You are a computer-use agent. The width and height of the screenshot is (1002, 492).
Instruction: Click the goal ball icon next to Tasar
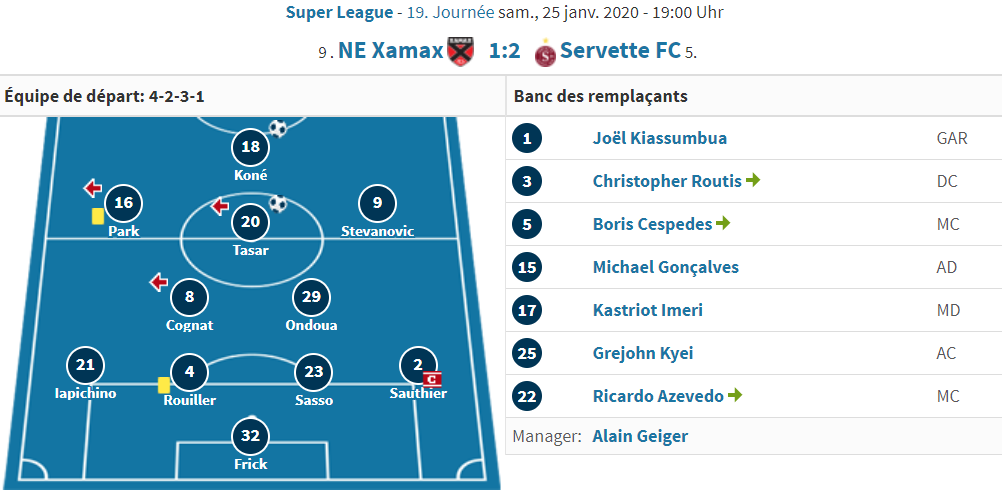pyautogui.click(x=278, y=204)
